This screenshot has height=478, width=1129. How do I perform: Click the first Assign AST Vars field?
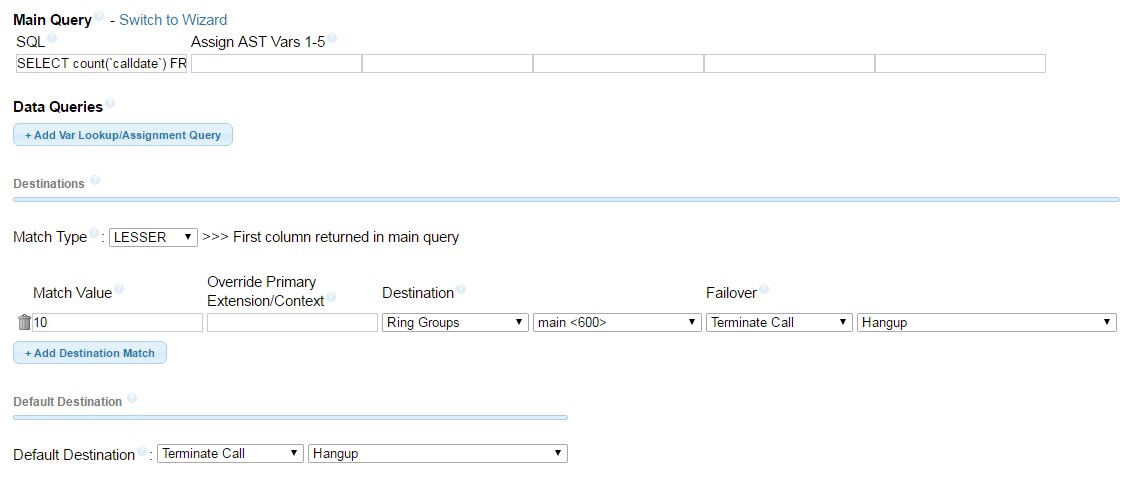[276, 63]
